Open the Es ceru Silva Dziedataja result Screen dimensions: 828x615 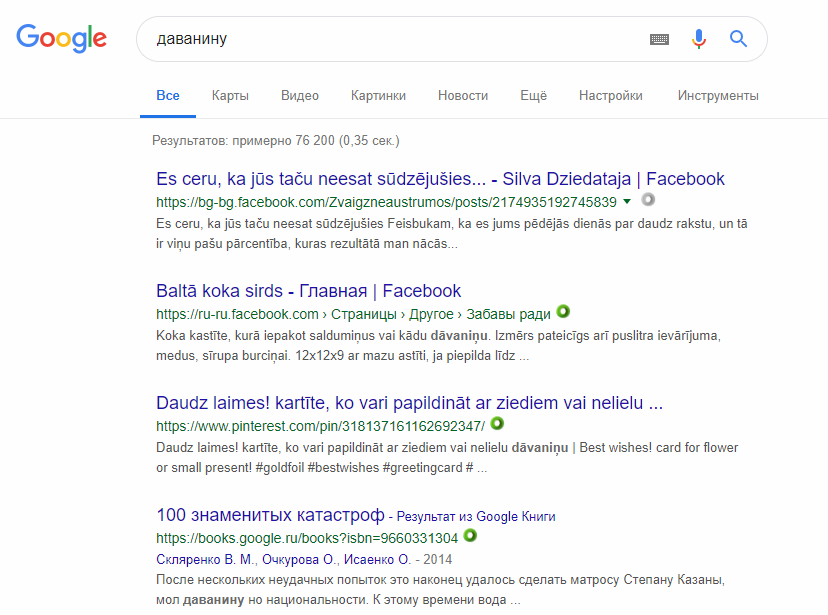[x=440, y=179]
